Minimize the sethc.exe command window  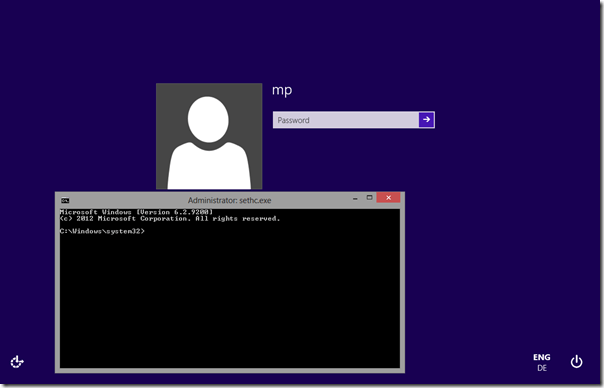pos(355,198)
